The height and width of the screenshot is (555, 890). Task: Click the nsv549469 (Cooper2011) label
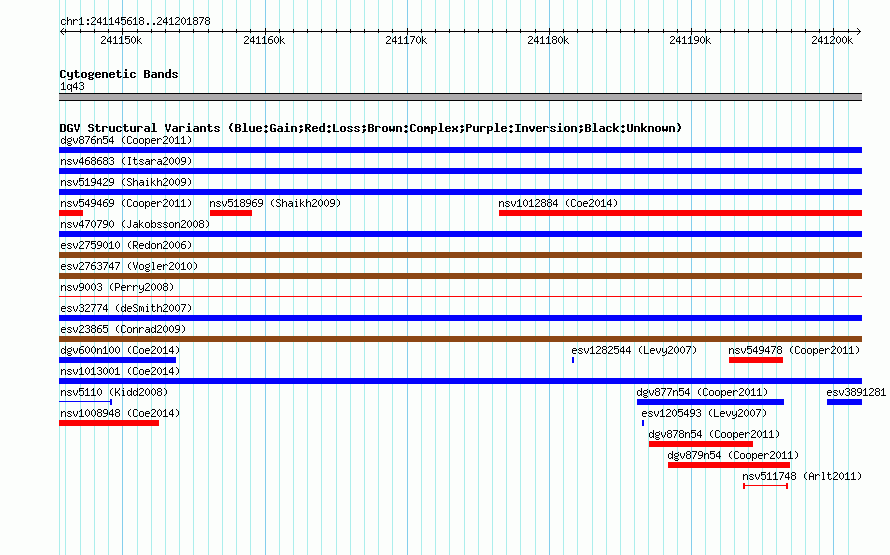(x=126, y=203)
